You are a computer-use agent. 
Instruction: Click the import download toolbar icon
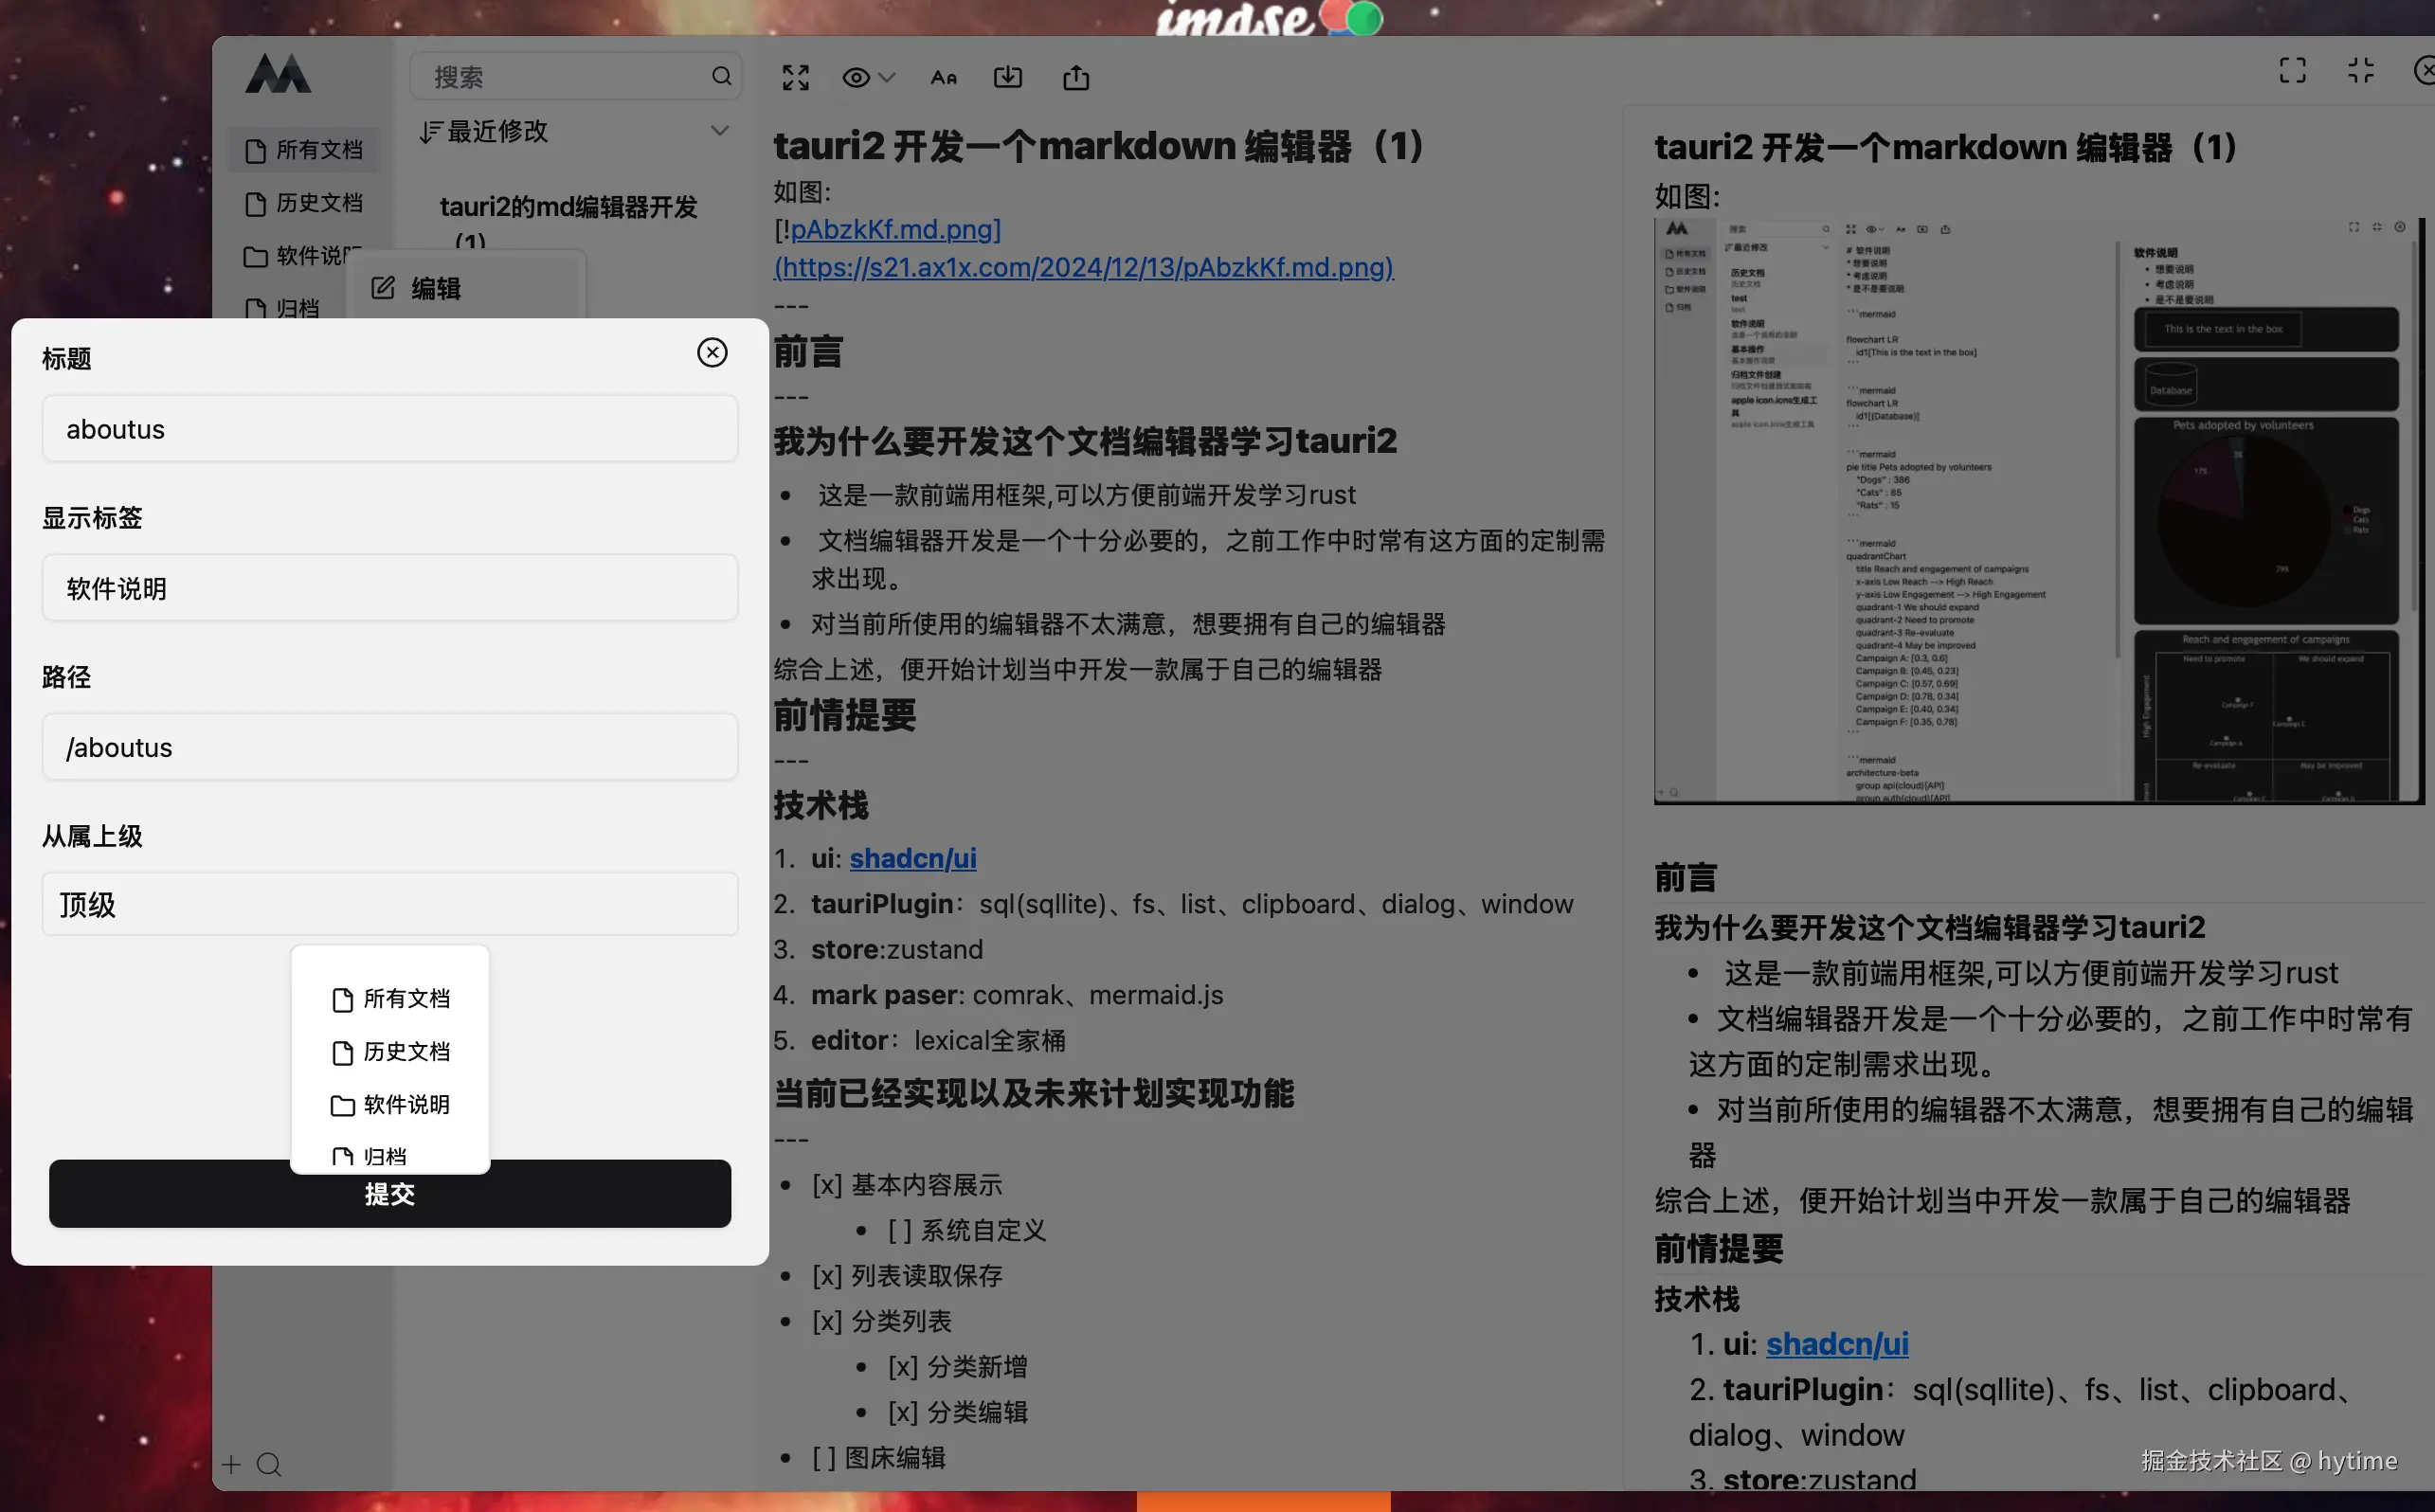[x=1008, y=78]
